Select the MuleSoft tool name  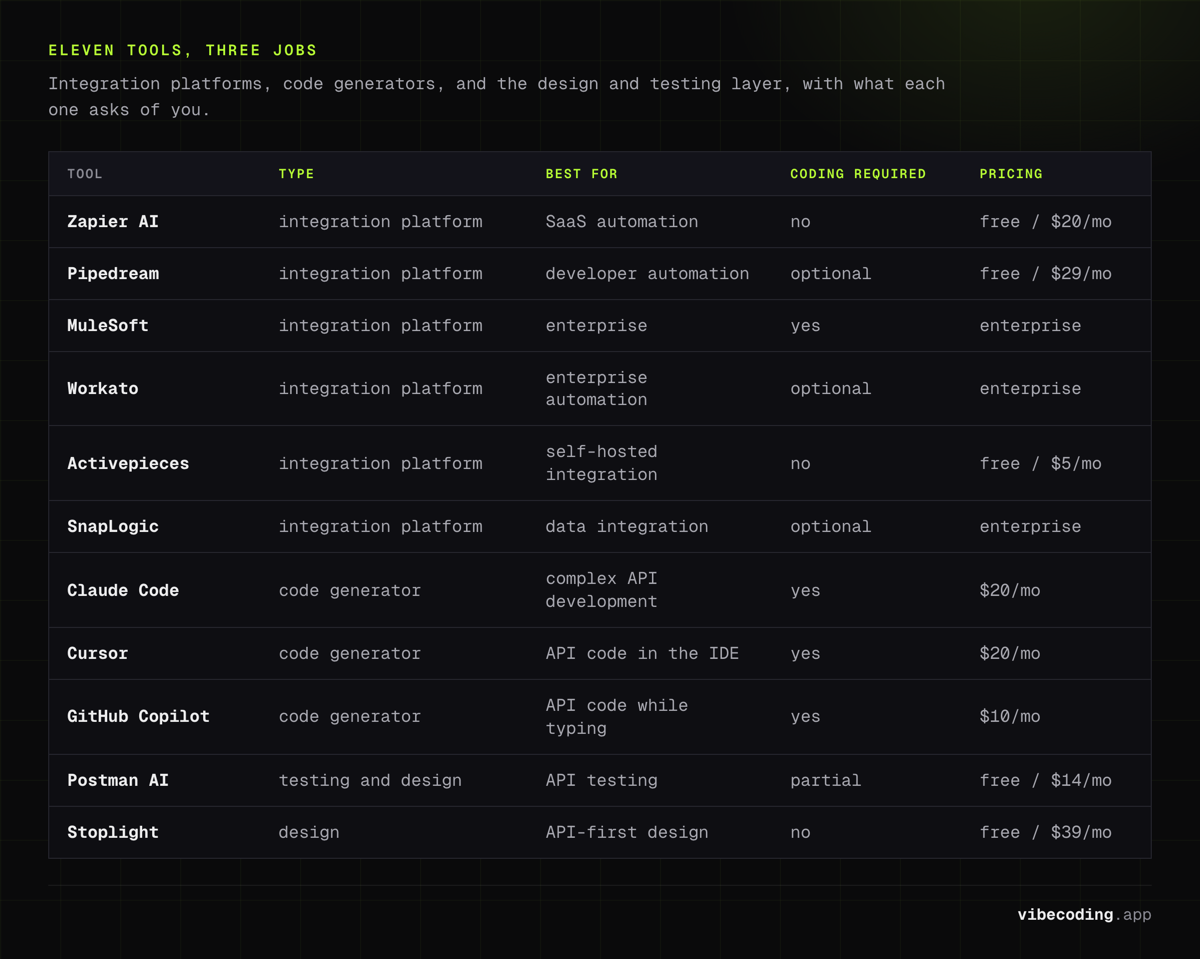point(108,326)
